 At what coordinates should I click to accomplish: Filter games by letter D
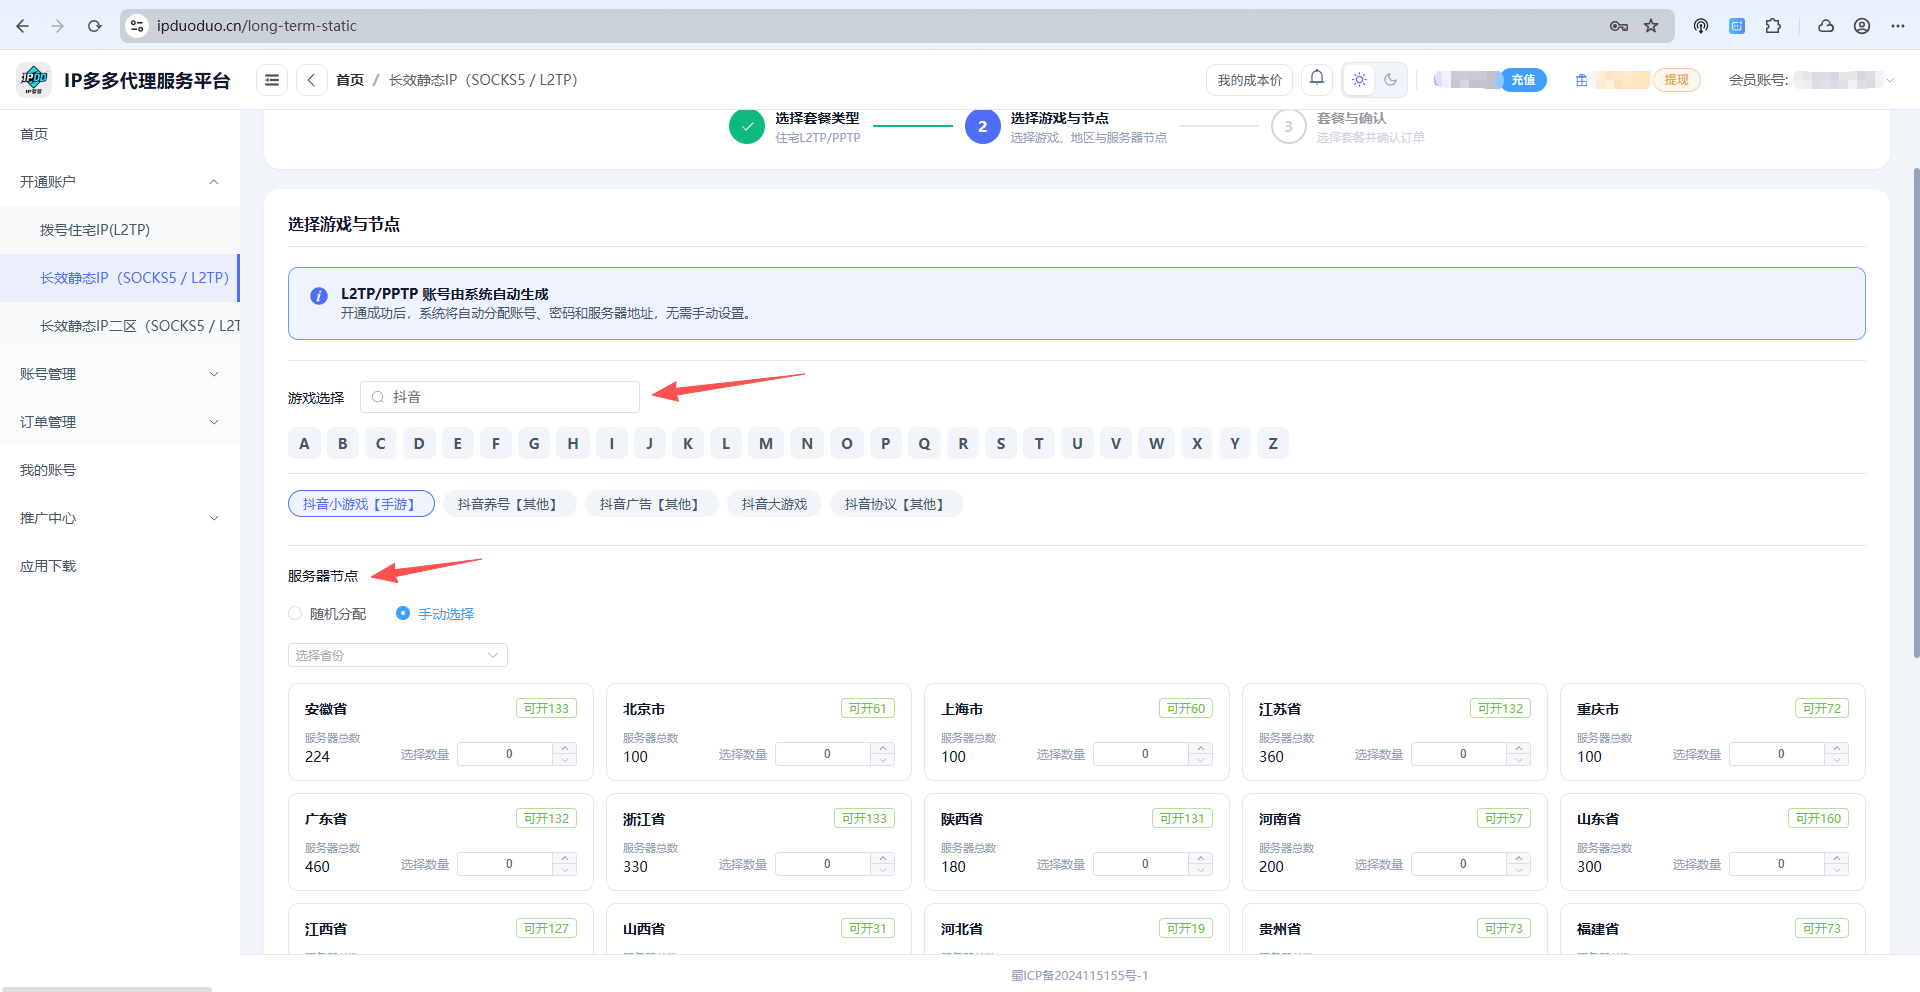(419, 444)
